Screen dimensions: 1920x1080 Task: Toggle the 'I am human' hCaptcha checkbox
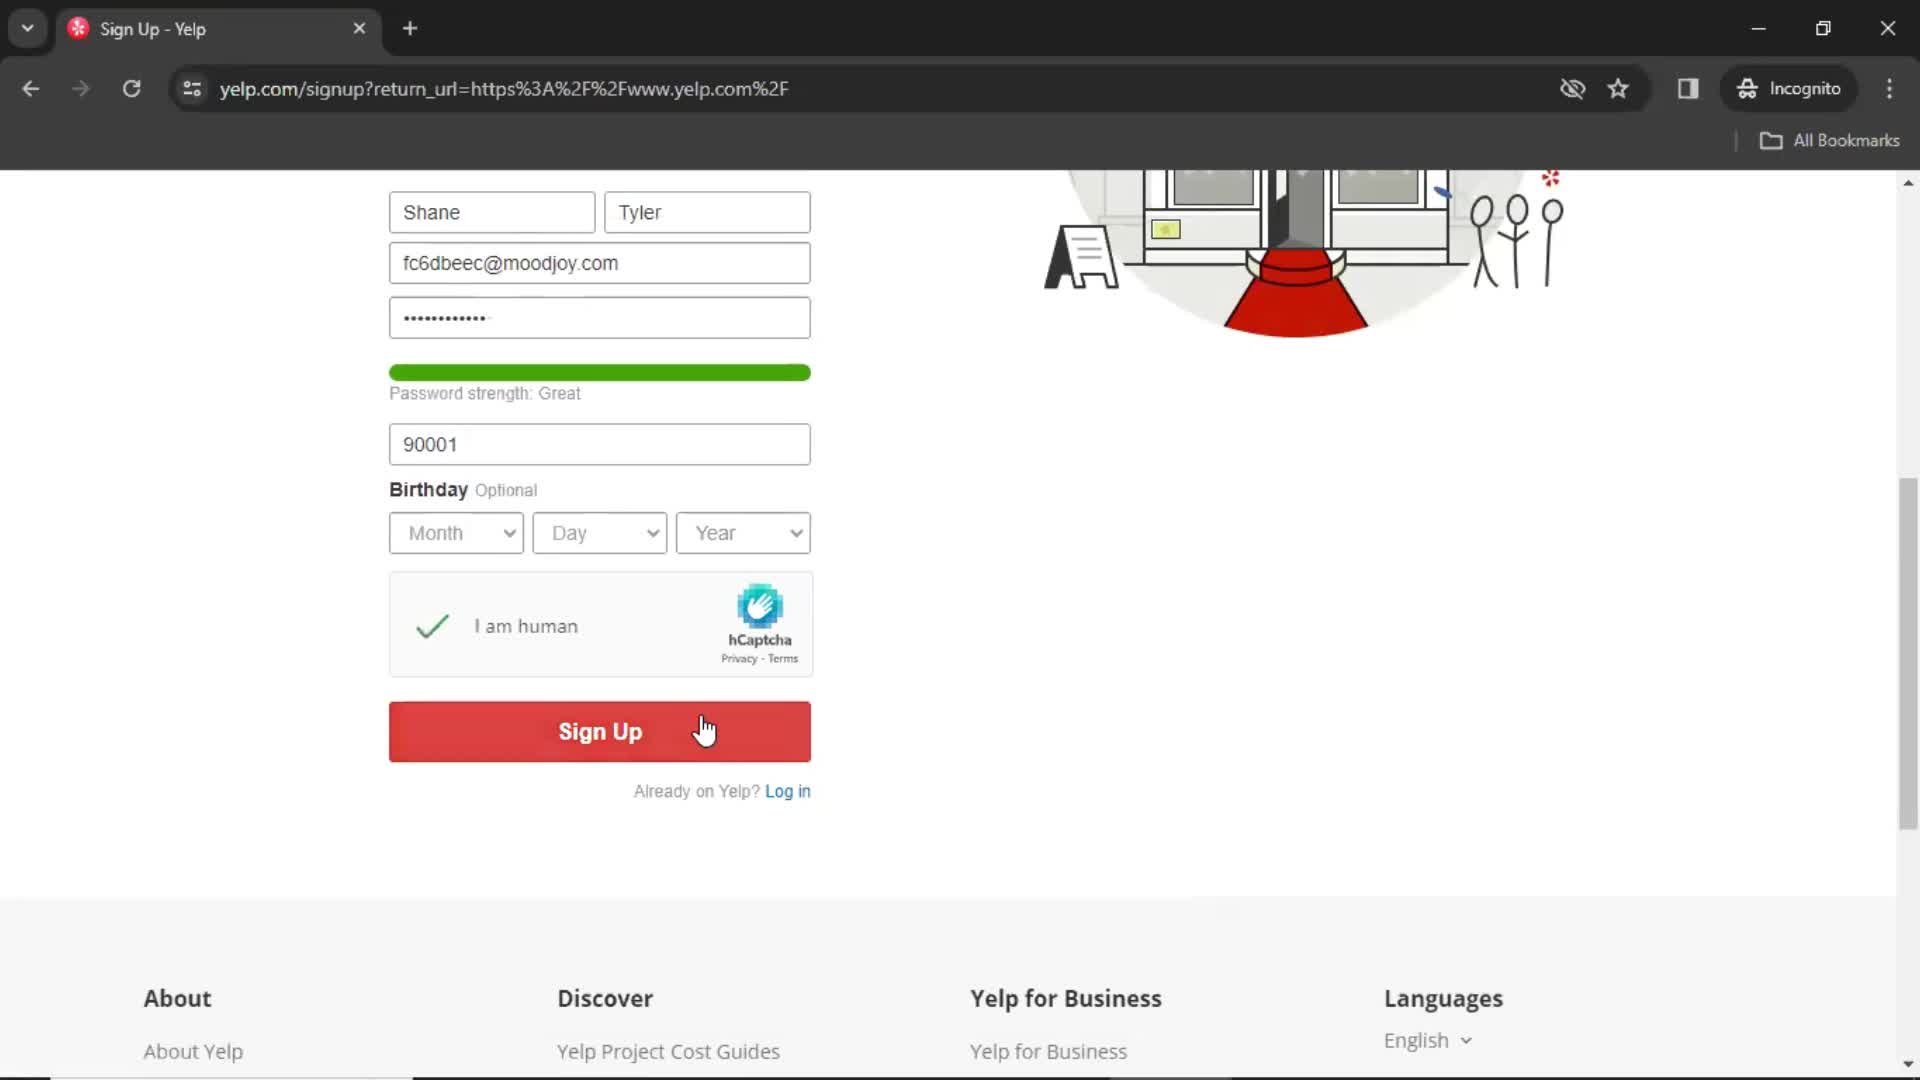(430, 626)
